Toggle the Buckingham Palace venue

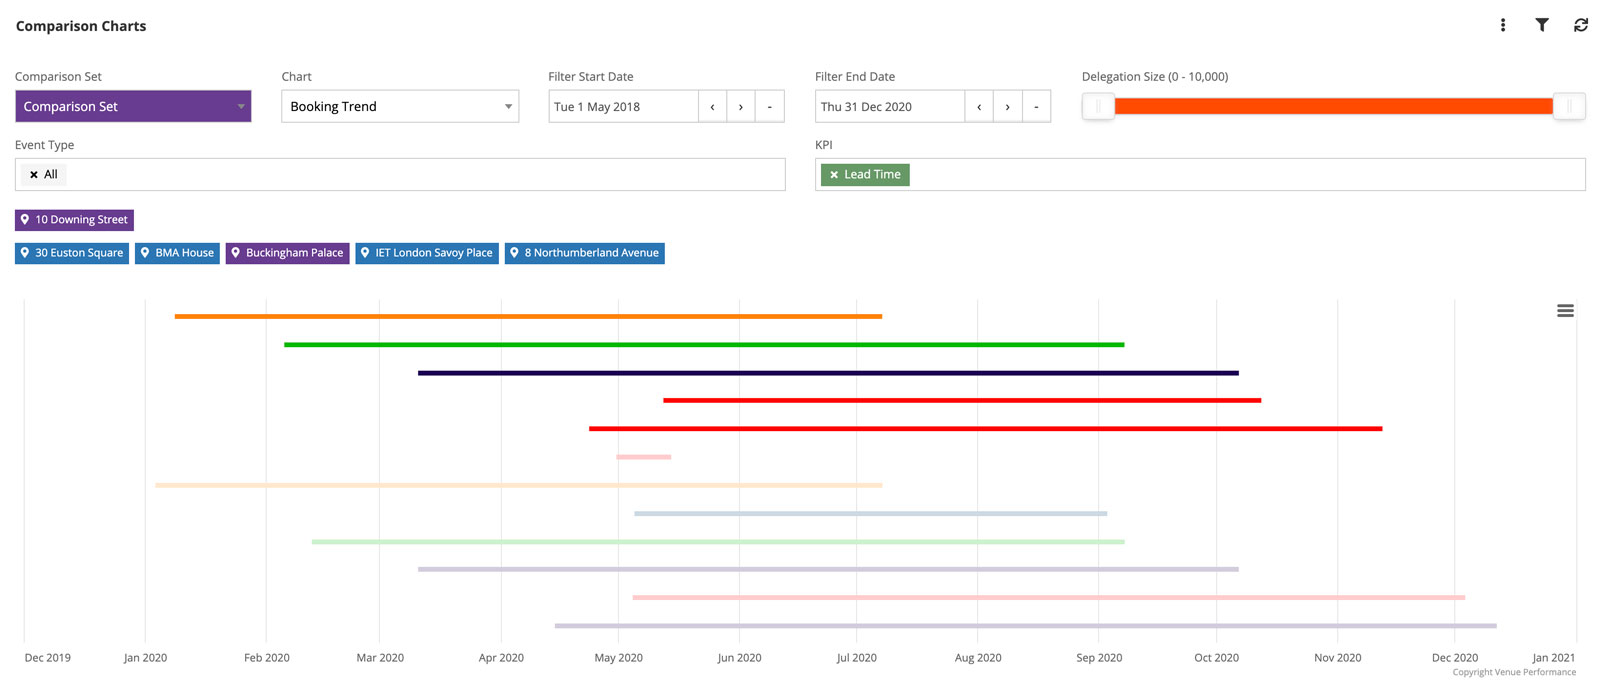coord(287,253)
